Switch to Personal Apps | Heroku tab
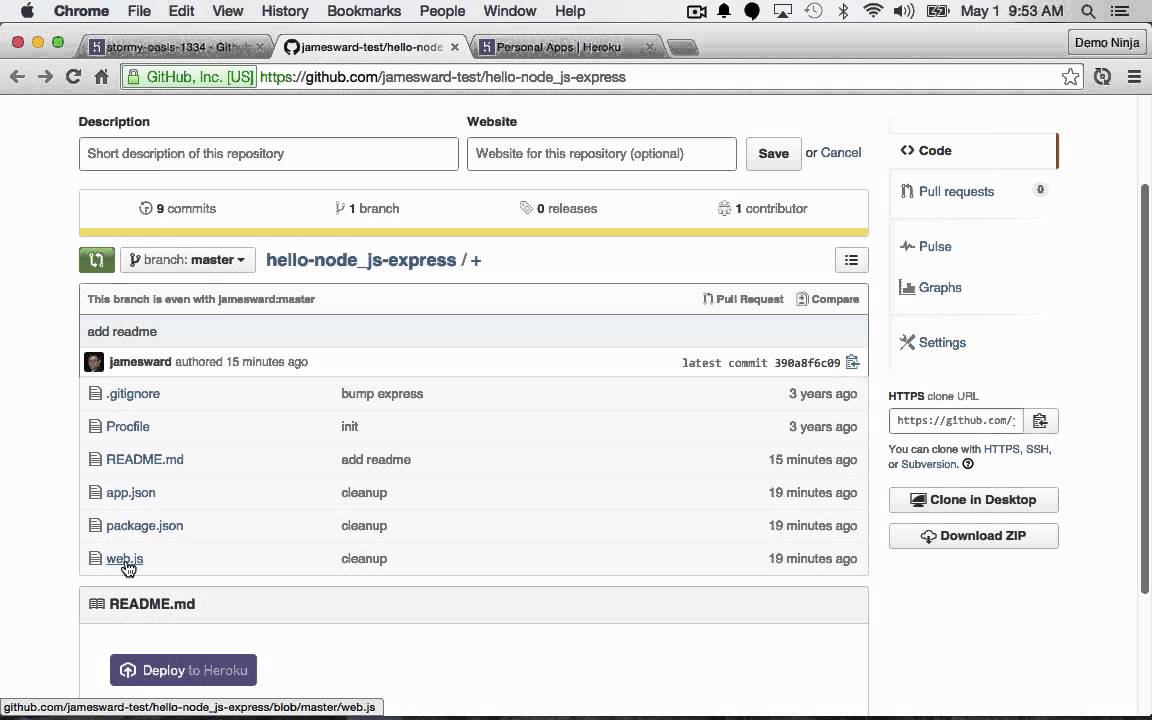The height and width of the screenshot is (720, 1152). [565, 47]
